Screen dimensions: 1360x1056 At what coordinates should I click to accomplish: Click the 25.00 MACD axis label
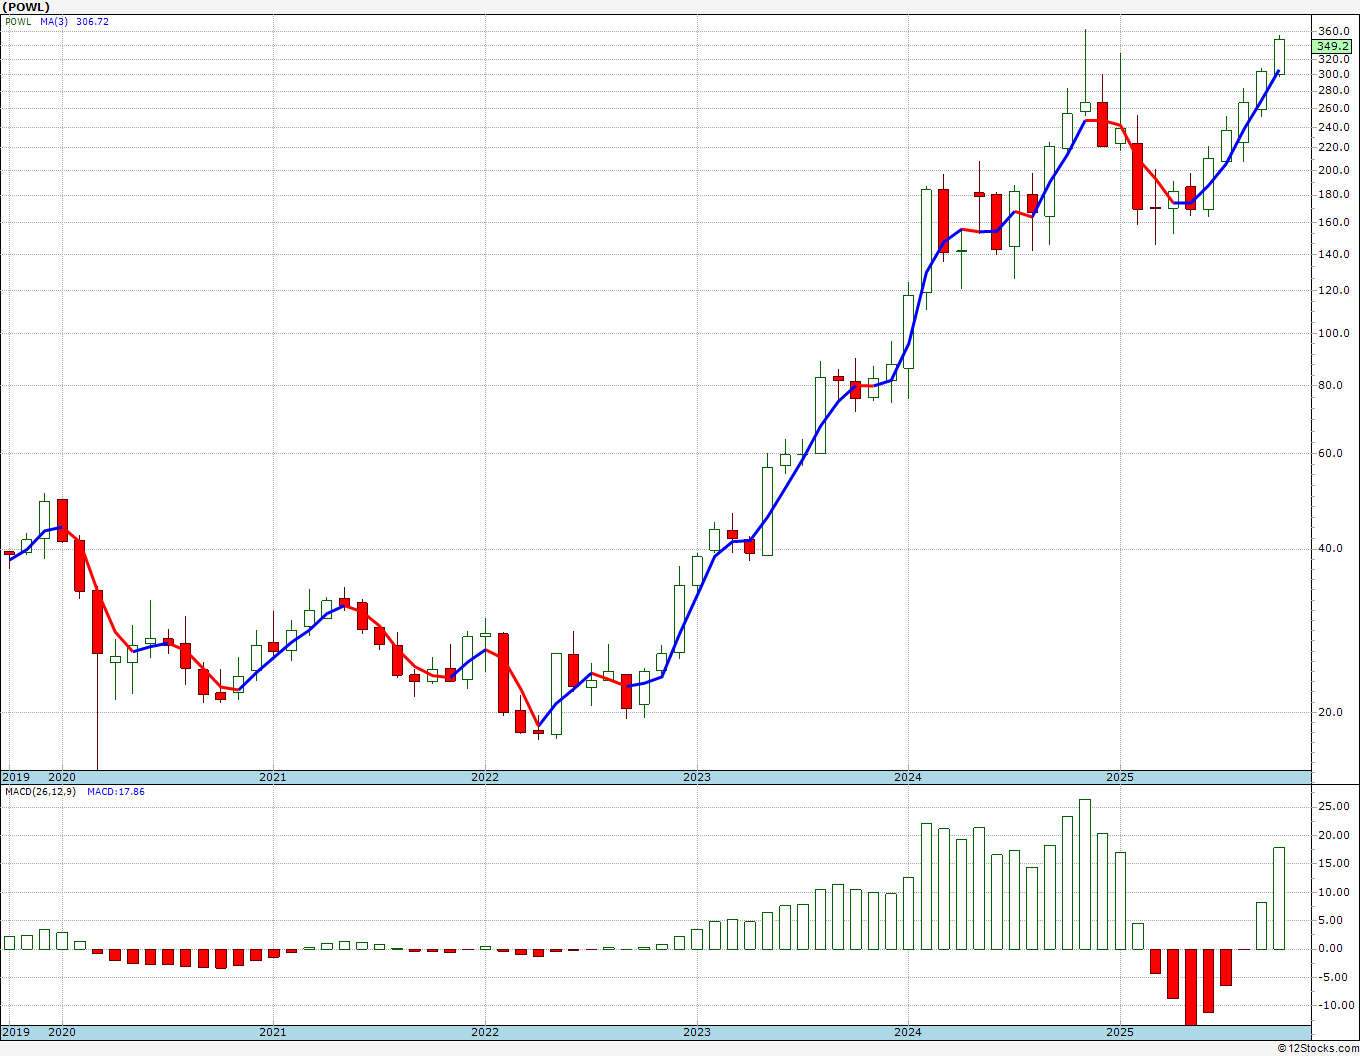[x=1334, y=807]
